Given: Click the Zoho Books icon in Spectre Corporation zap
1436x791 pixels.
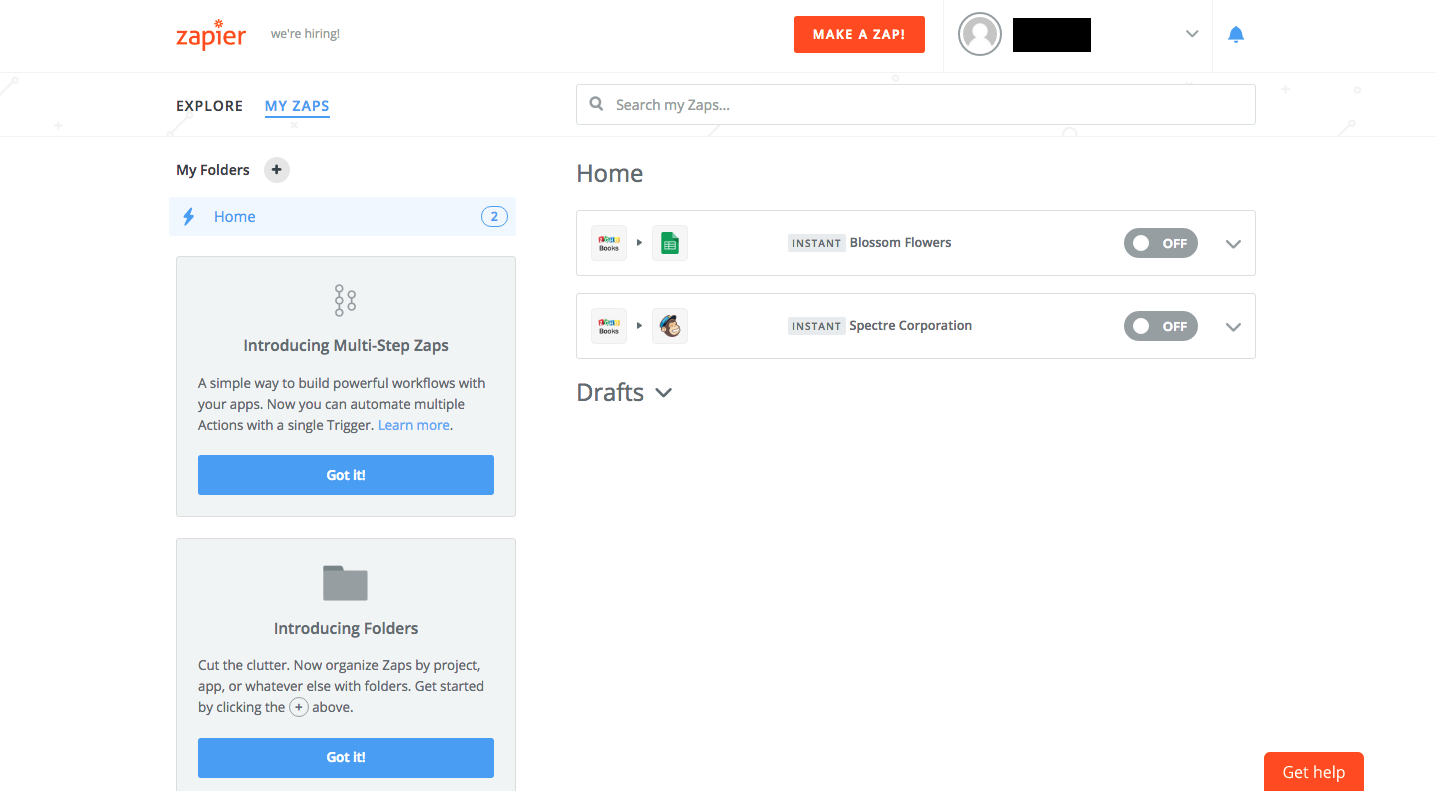Looking at the screenshot, I should point(609,326).
